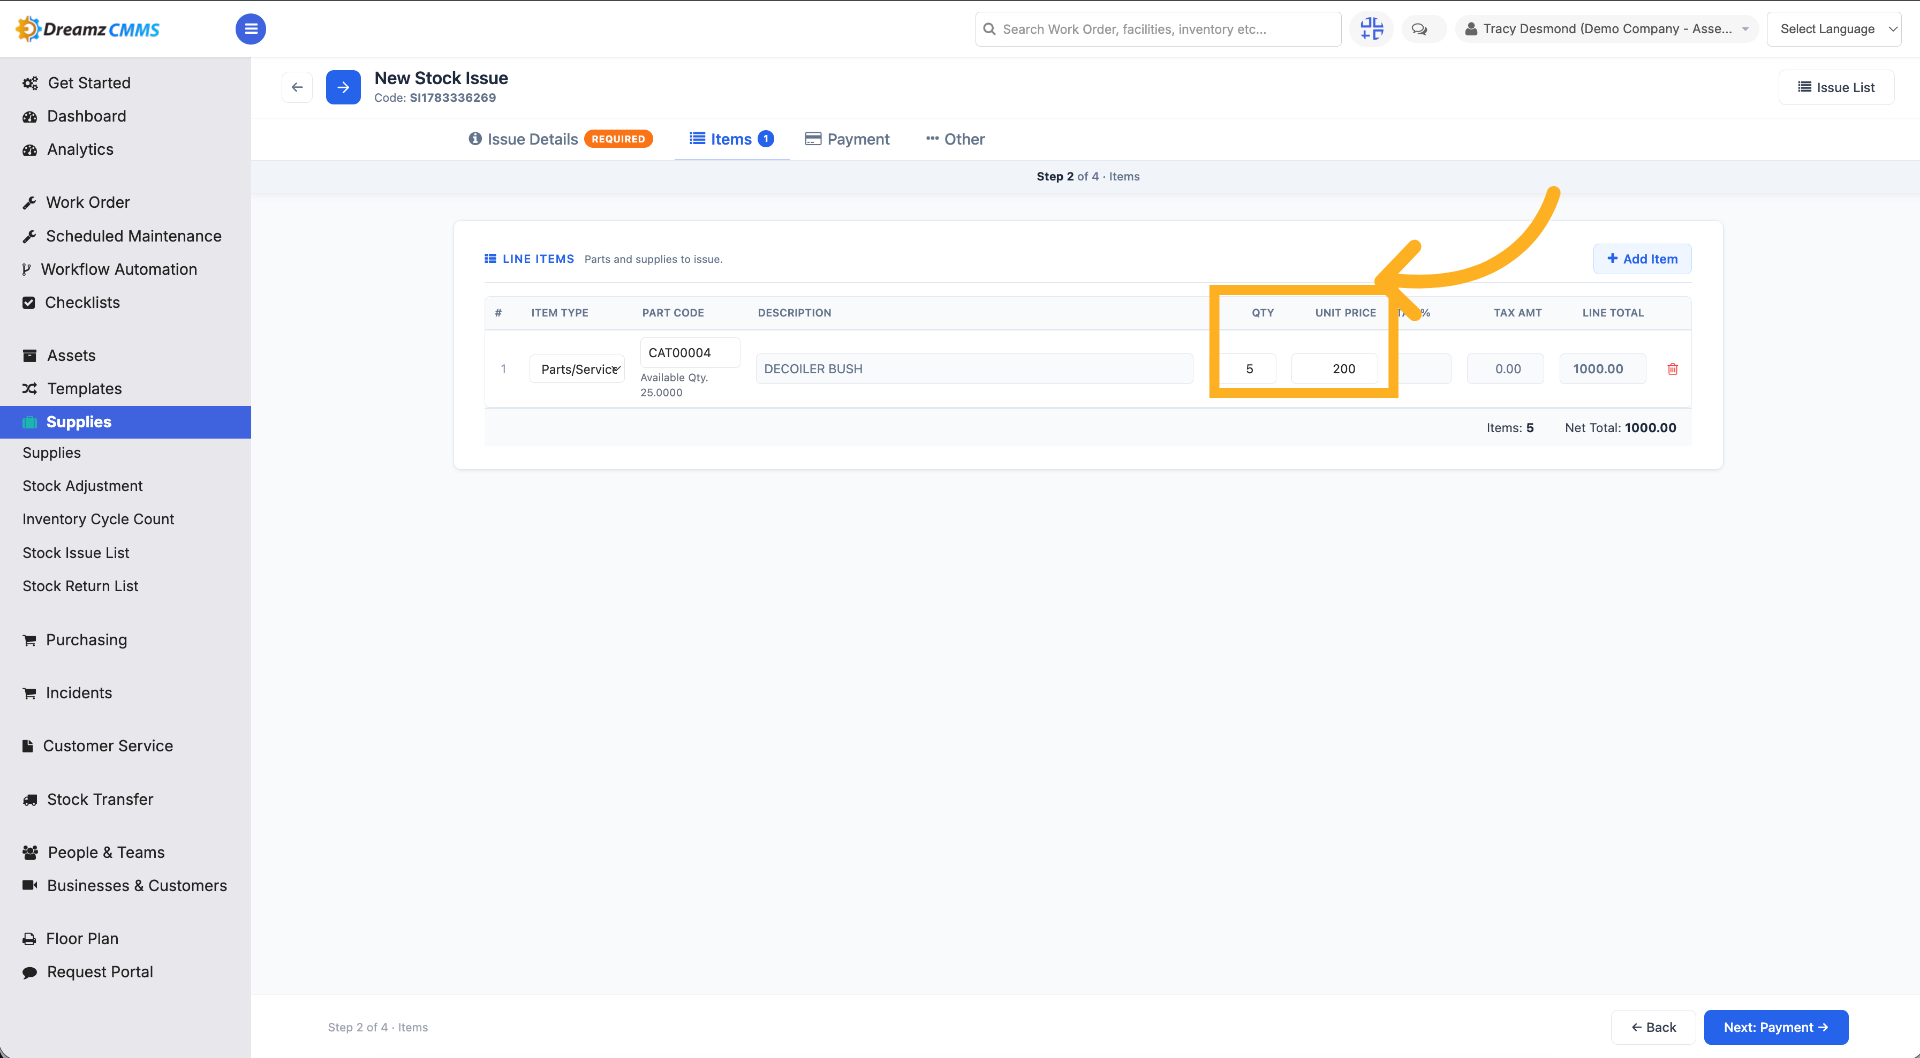Click the scan icon beside search
The width and height of the screenshot is (1920, 1058).
point(1372,29)
